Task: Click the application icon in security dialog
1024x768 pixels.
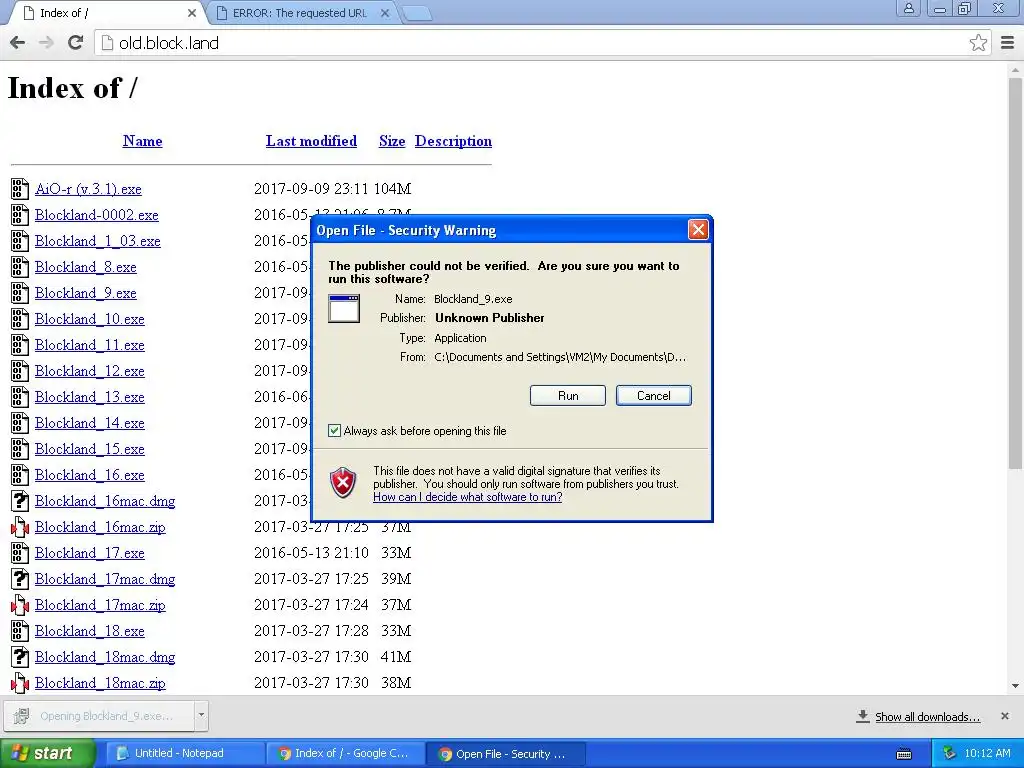Action: (344, 309)
